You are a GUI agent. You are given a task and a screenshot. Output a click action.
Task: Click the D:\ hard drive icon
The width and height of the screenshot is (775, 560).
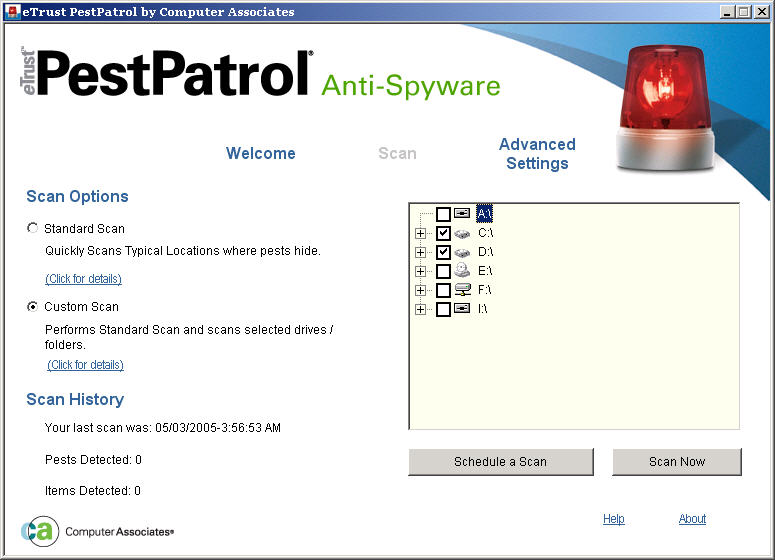[462, 253]
